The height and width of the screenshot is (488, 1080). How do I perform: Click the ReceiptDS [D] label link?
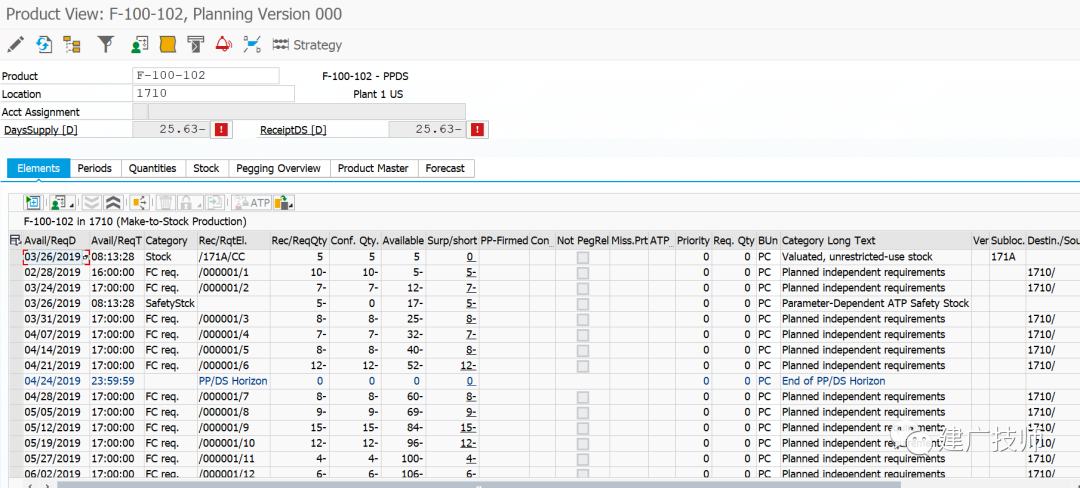(293, 129)
